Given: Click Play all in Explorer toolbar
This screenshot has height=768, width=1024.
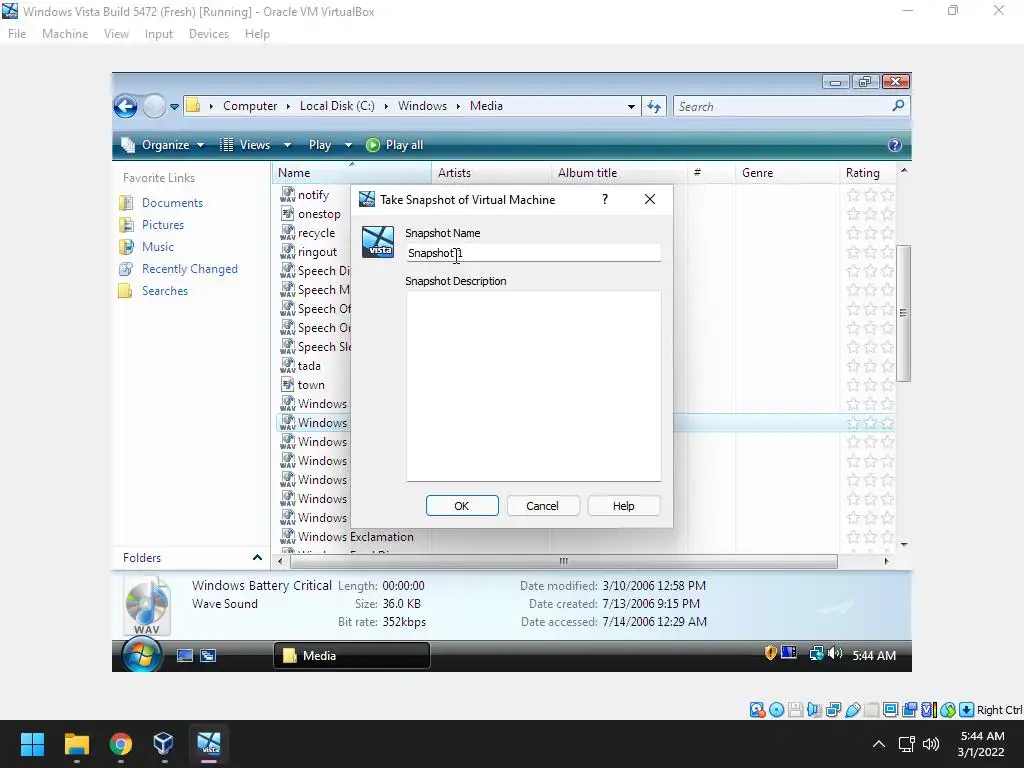Looking at the screenshot, I should (x=394, y=145).
